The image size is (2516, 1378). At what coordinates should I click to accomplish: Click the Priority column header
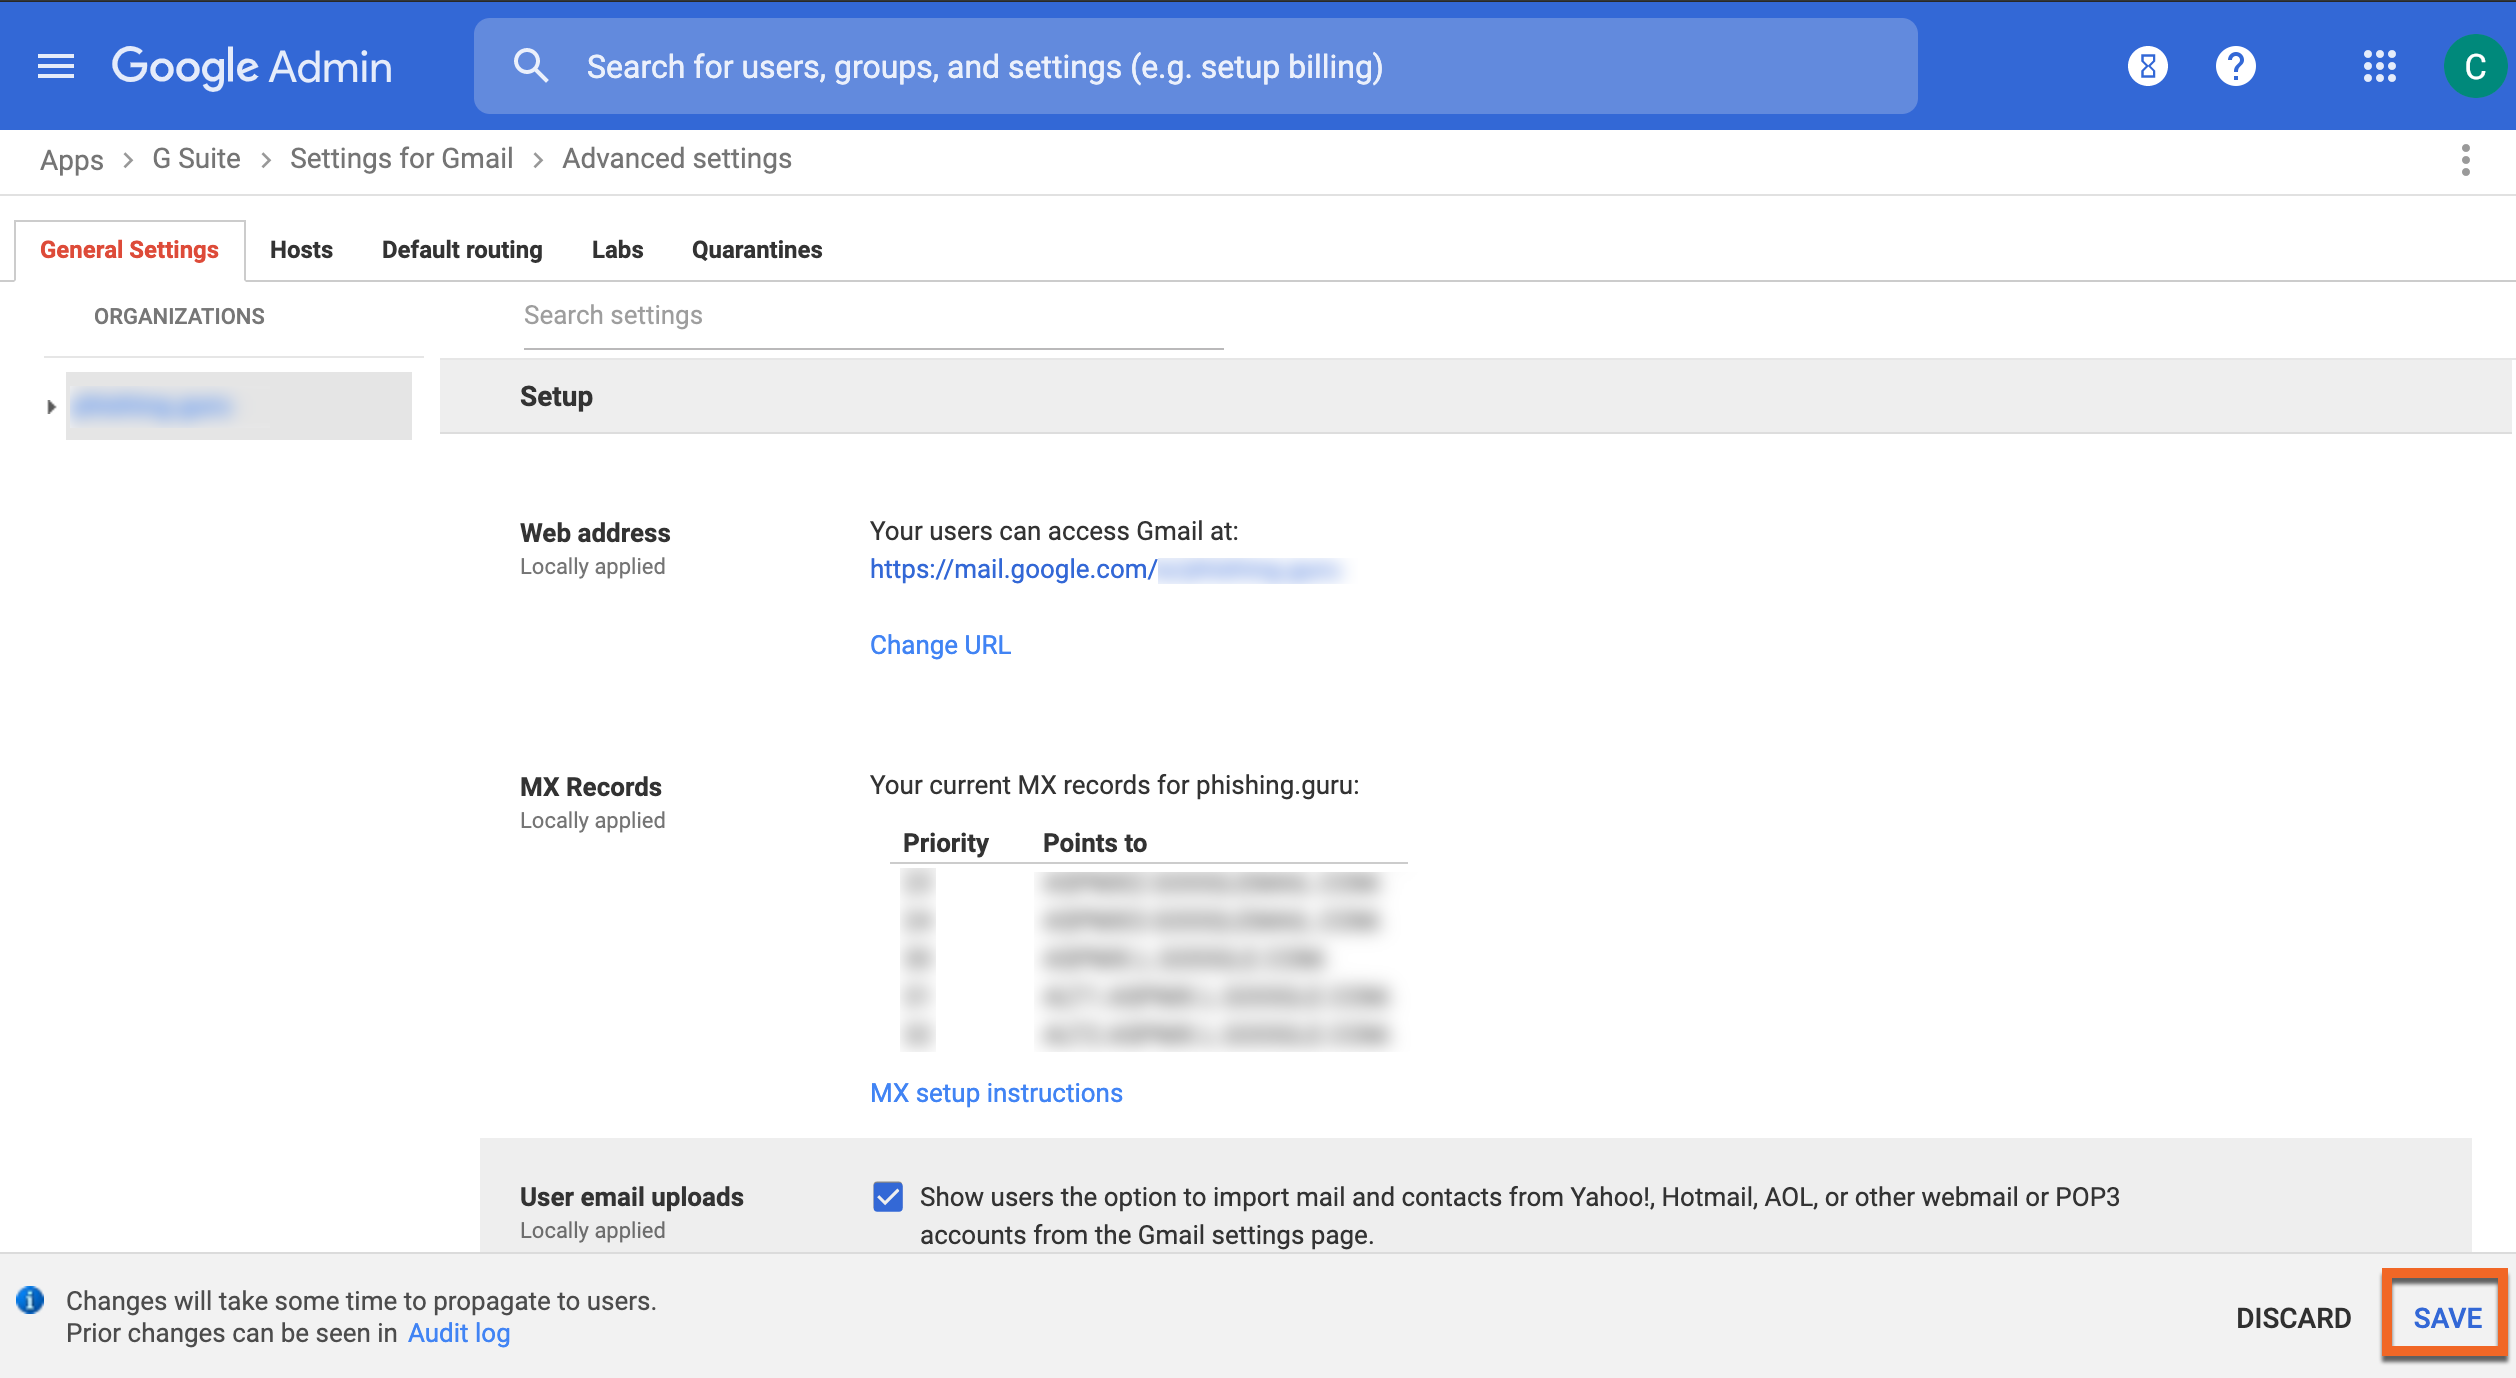click(x=946, y=843)
